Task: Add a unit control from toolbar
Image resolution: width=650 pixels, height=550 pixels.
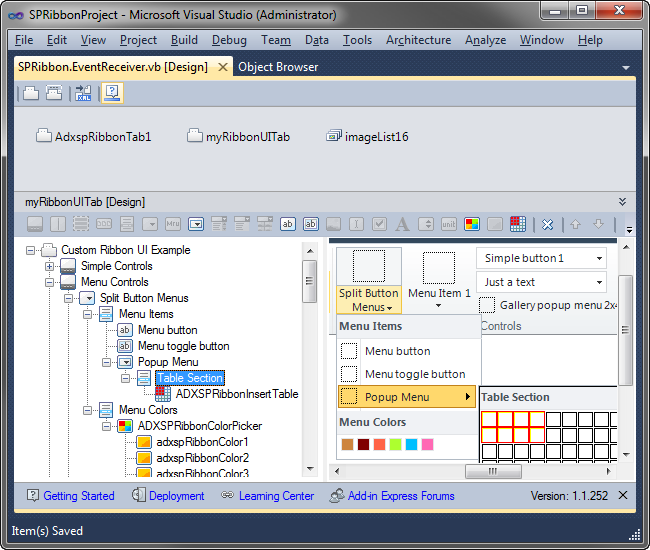Action: coord(449,224)
